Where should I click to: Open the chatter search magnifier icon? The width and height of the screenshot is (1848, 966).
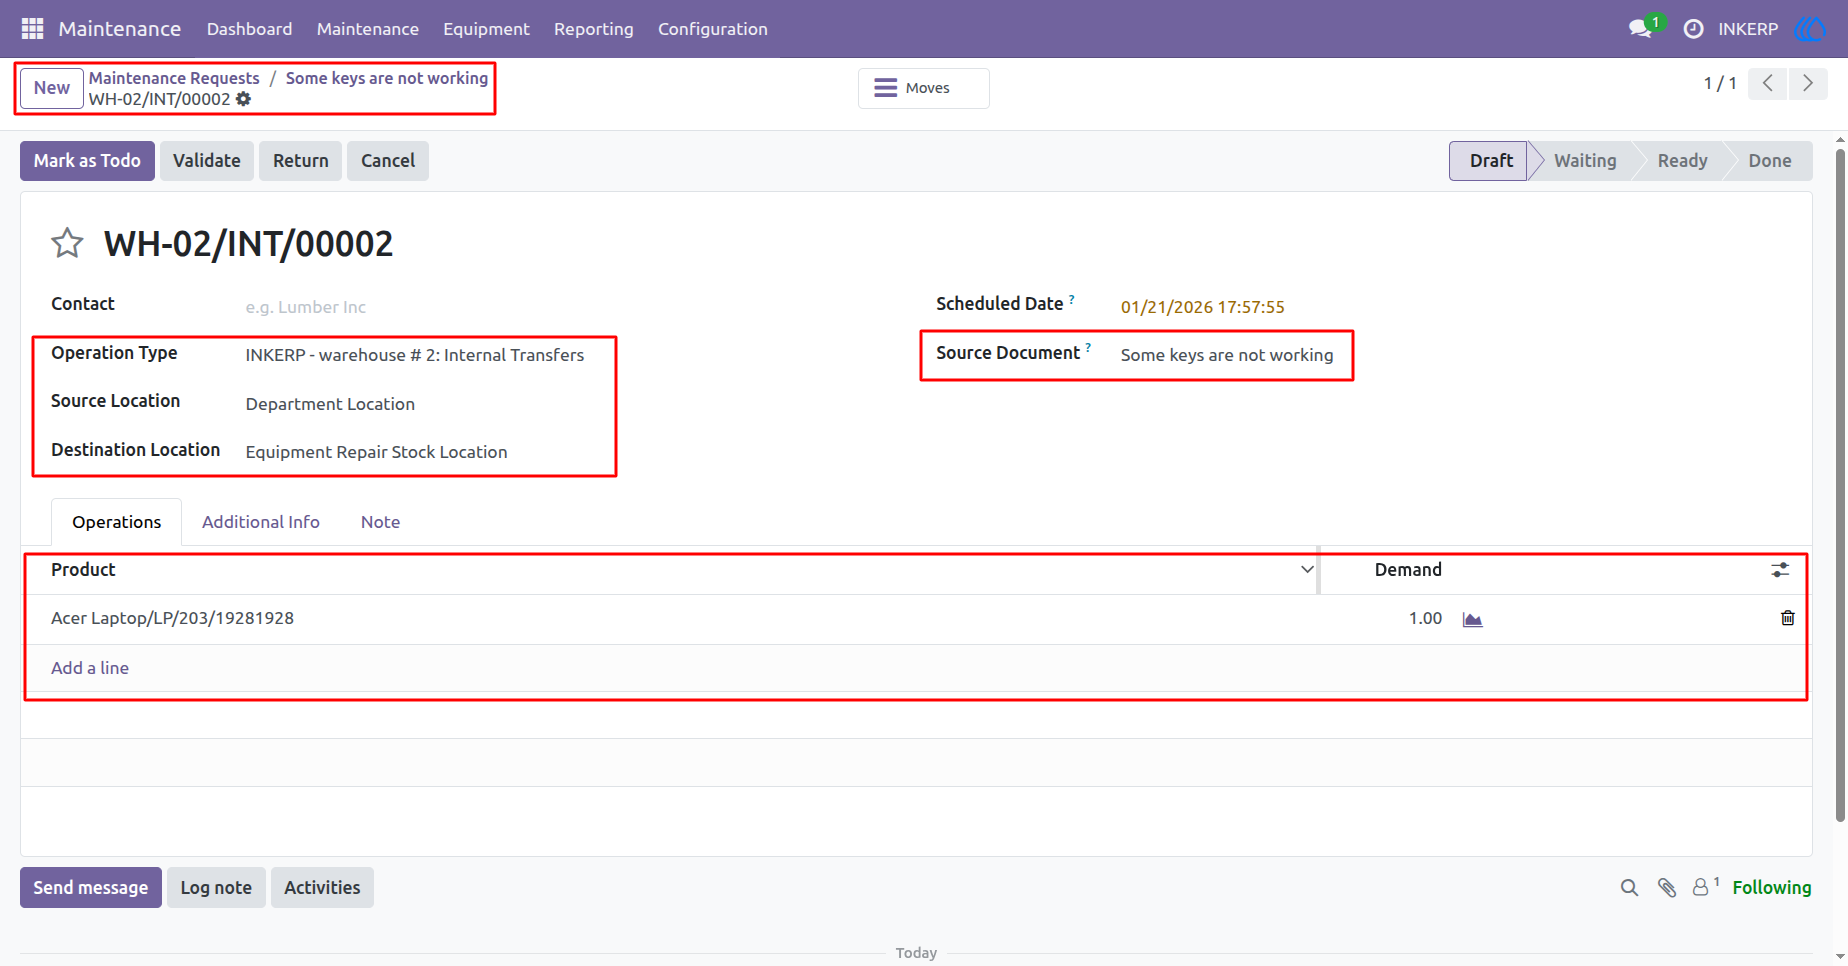[x=1629, y=888]
